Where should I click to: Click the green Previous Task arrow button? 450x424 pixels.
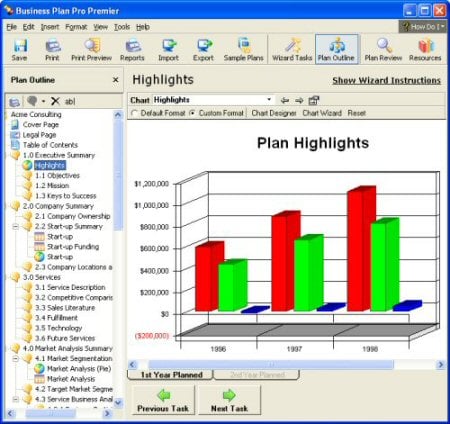(163, 400)
